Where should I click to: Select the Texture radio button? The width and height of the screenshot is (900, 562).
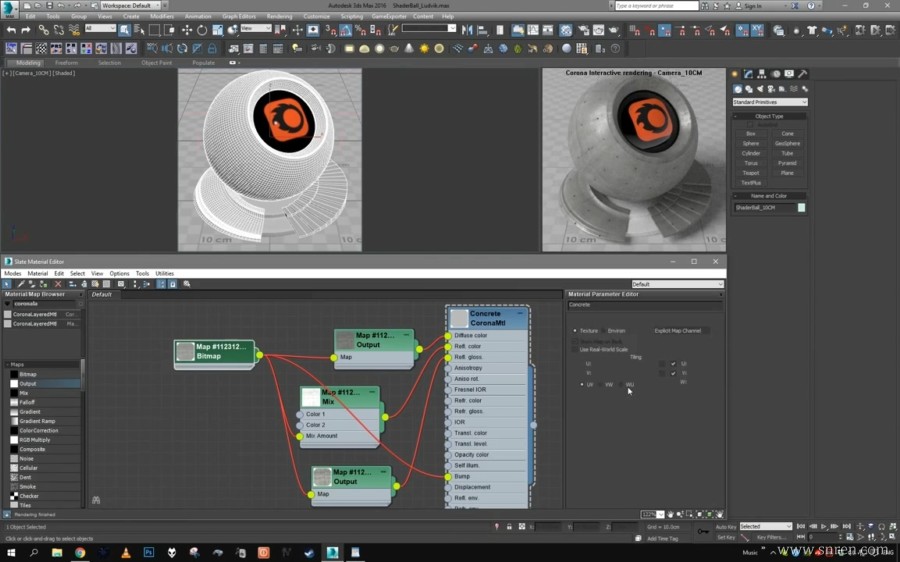pyautogui.click(x=574, y=330)
